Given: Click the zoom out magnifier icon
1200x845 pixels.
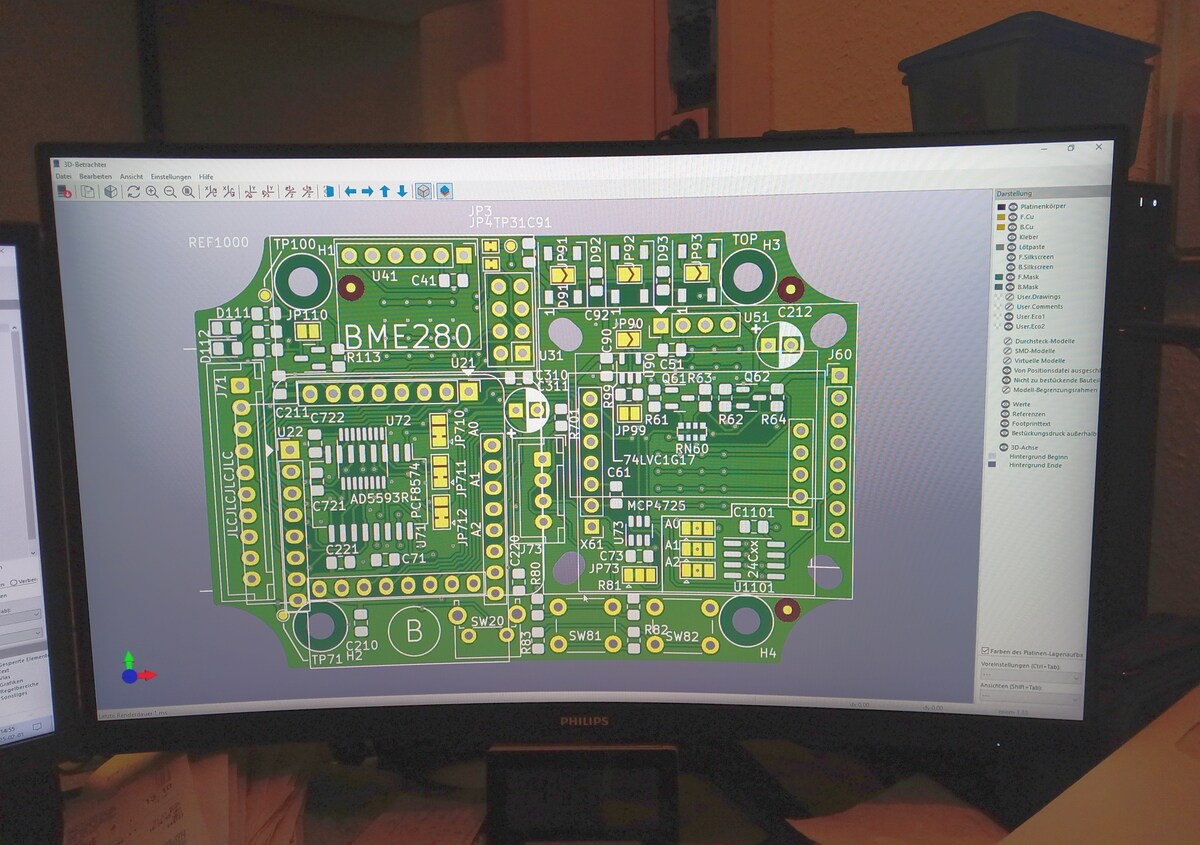Looking at the screenshot, I should coord(170,192).
